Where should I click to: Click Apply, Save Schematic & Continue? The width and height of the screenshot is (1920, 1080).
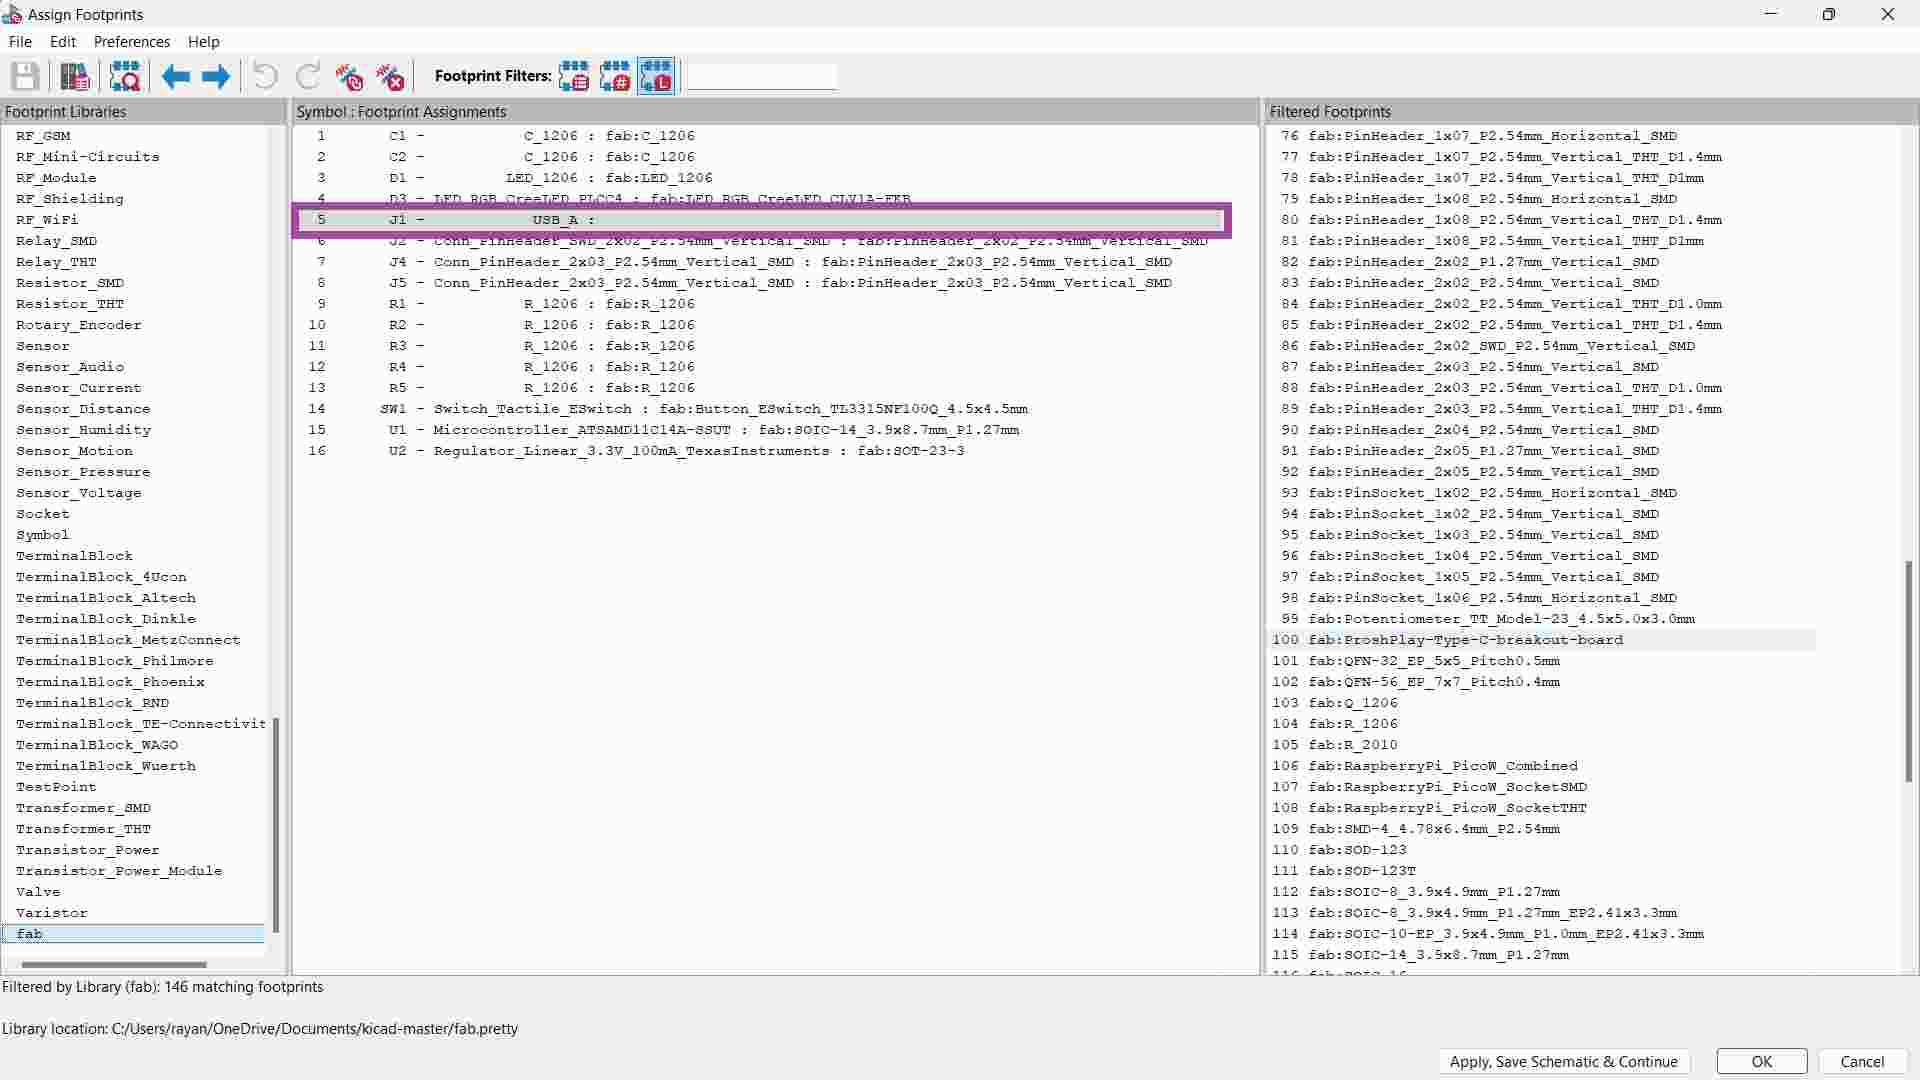click(1563, 1062)
